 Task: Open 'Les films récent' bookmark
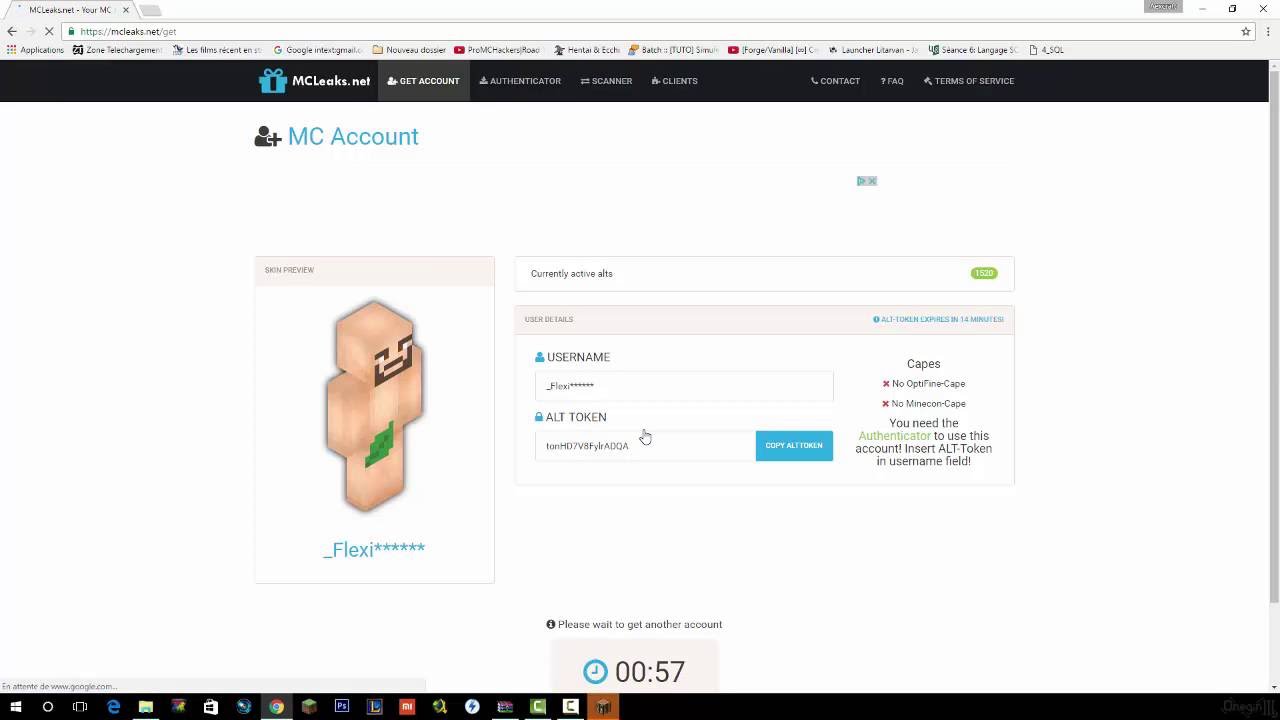coord(216,50)
